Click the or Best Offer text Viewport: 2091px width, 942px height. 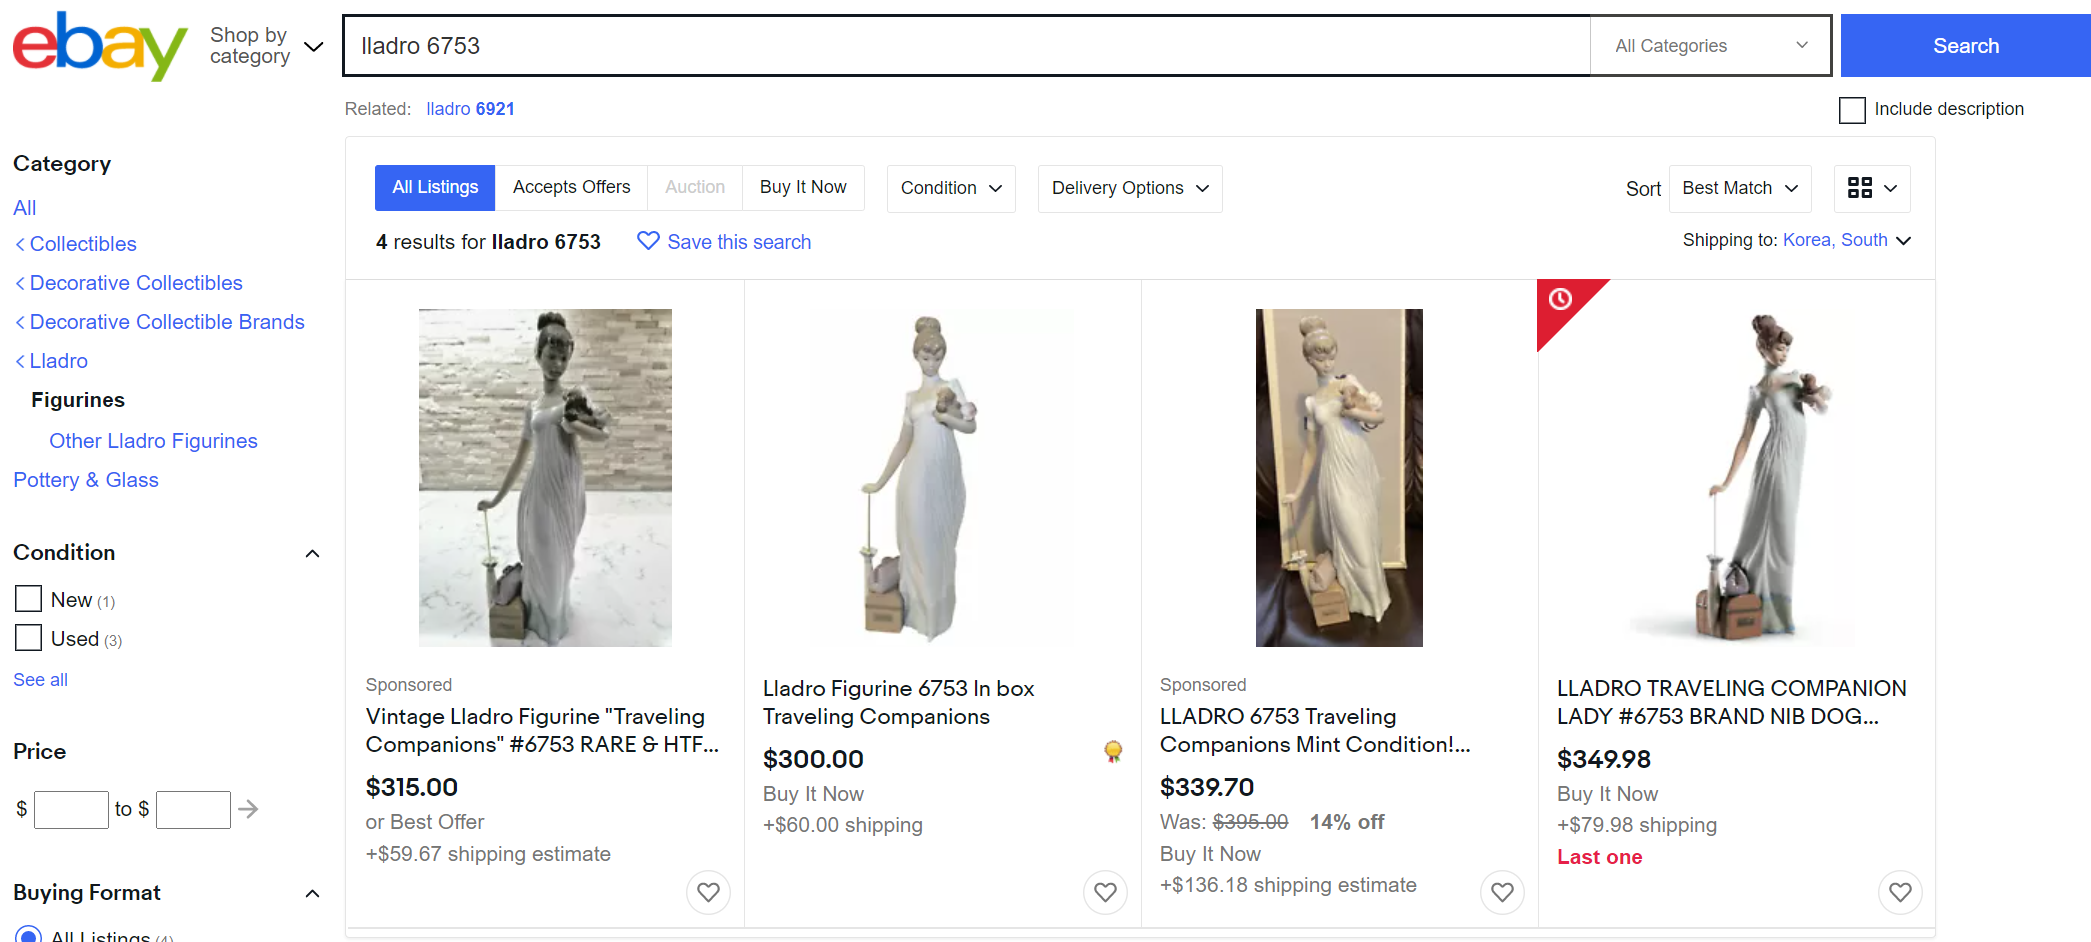425,822
